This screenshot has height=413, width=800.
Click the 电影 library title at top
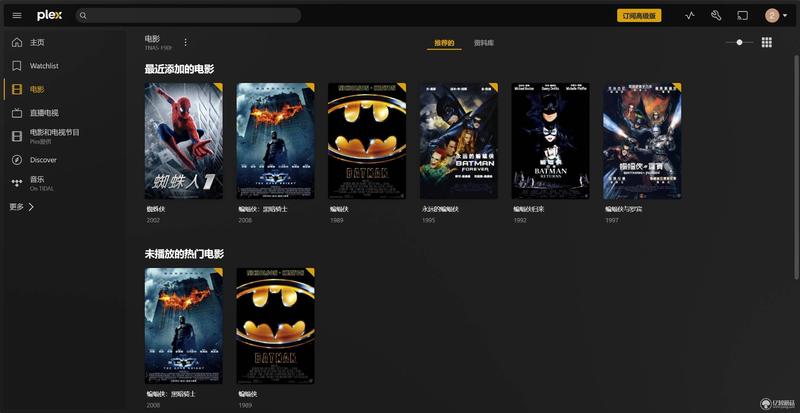152,39
